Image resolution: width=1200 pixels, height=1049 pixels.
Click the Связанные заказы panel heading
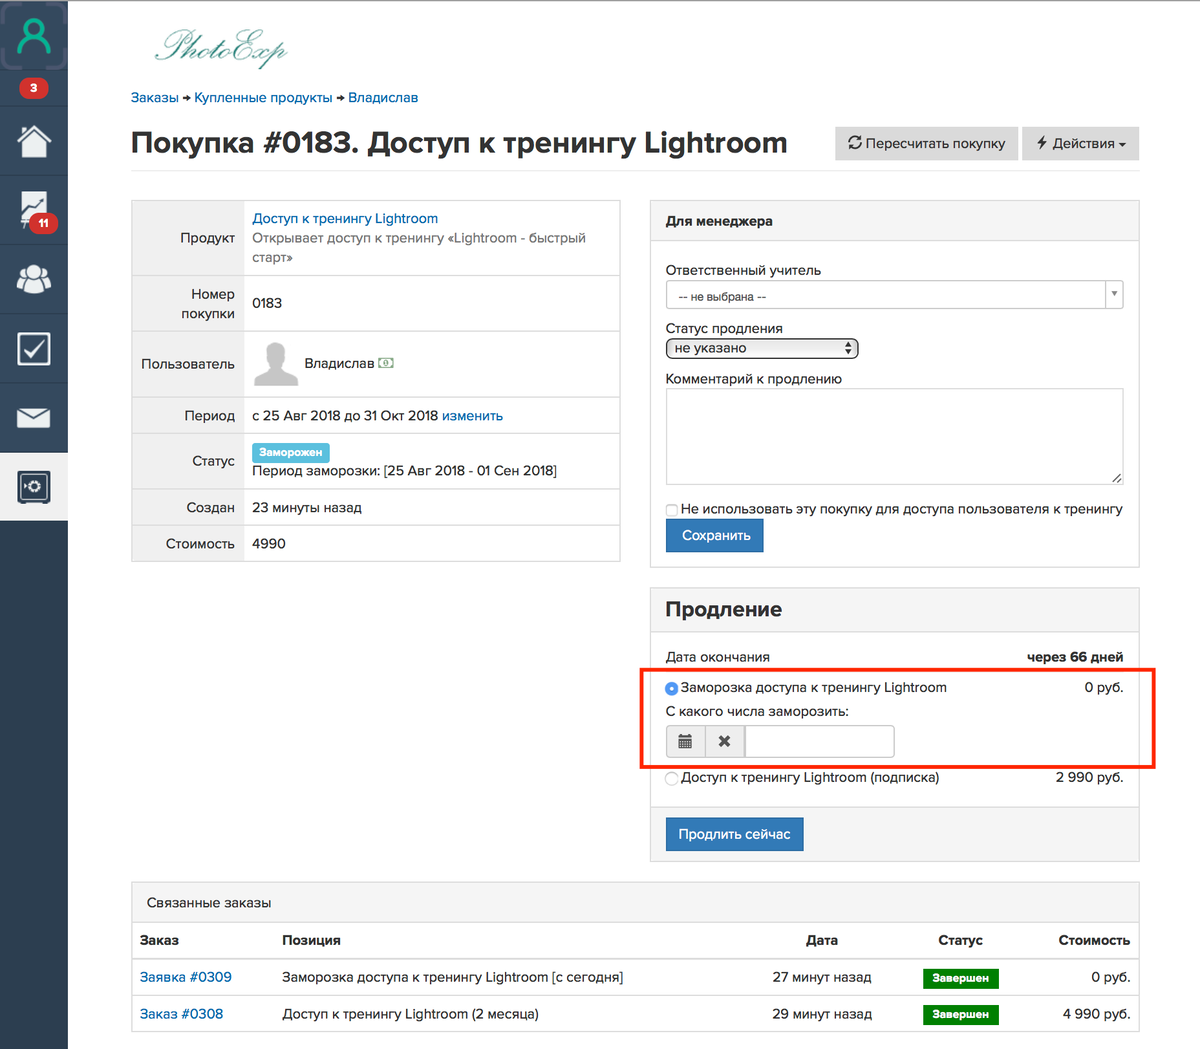pyautogui.click(x=209, y=902)
